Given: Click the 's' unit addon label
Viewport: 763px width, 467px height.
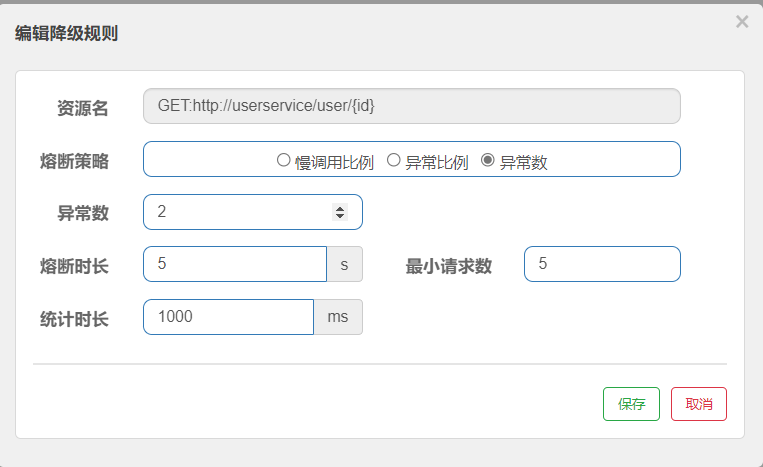Looking at the screenshot, I should (x=345, y=264).
